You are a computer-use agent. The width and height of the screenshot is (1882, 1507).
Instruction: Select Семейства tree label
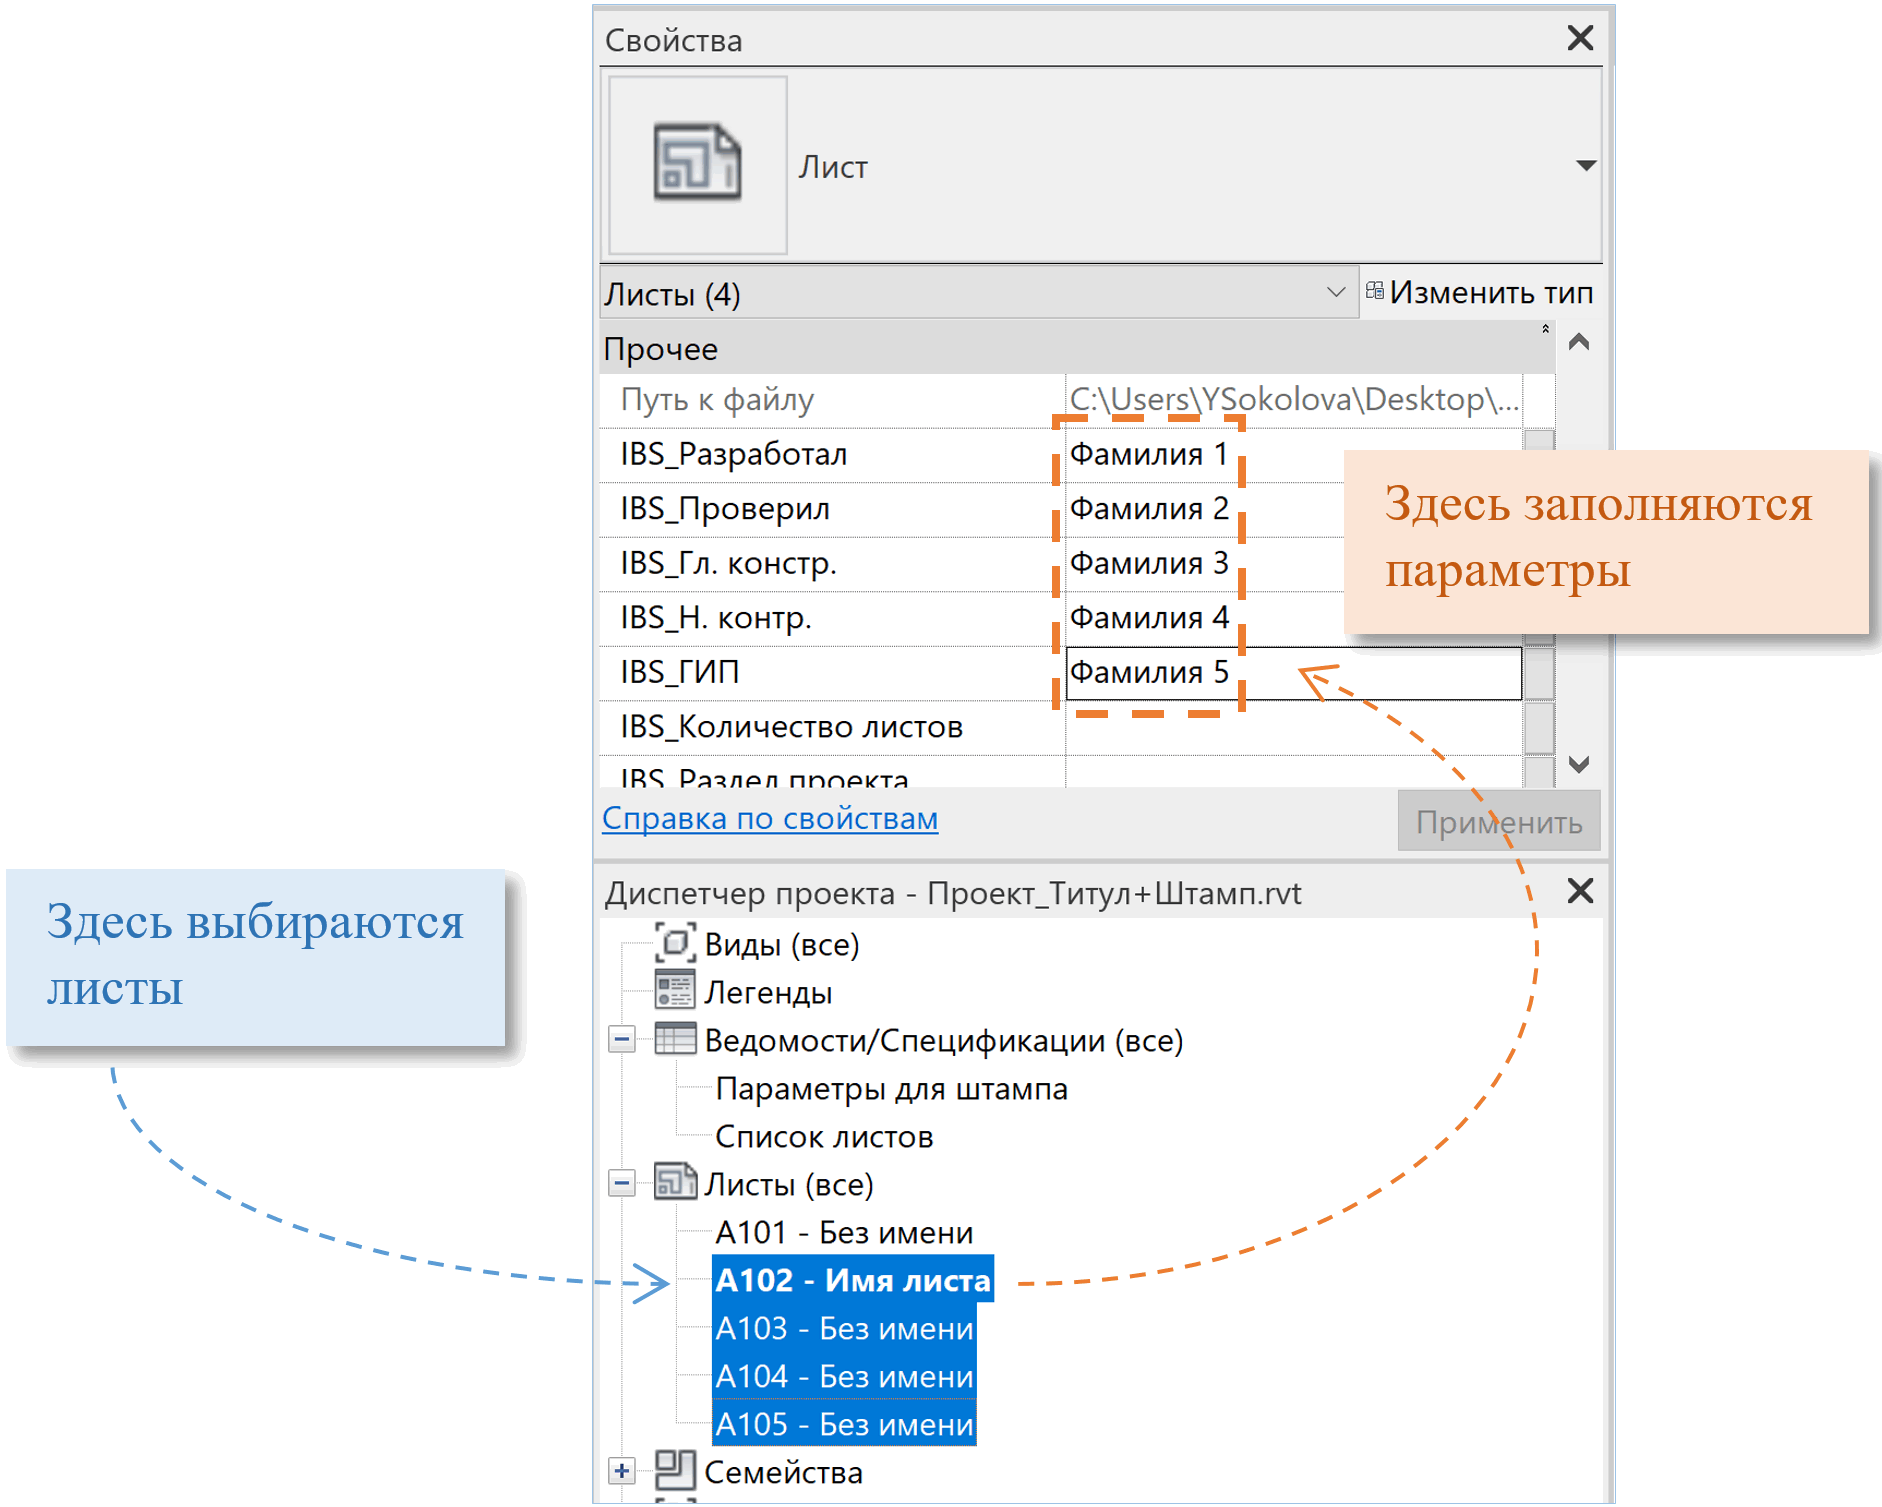click(783, 1473)
